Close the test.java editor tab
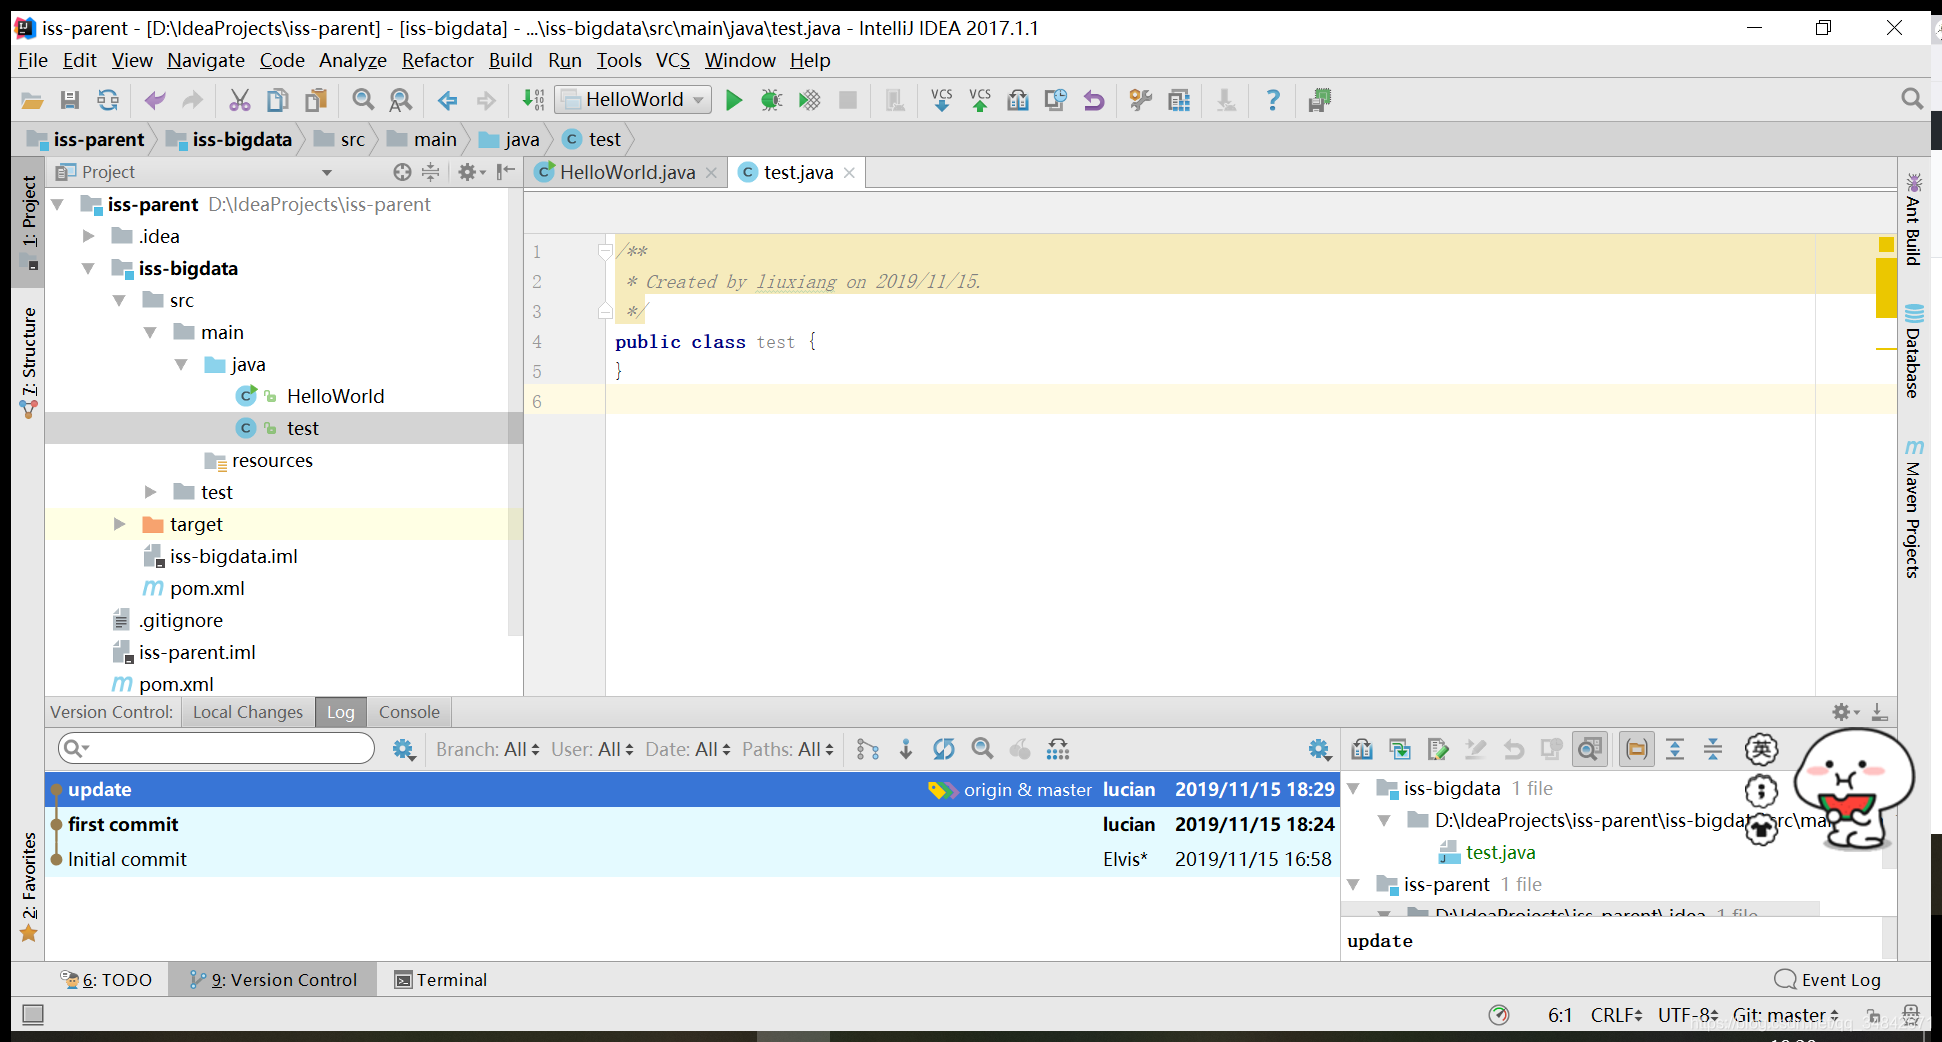Viewport: 1942px width, 1042px height. coord(850,173)
